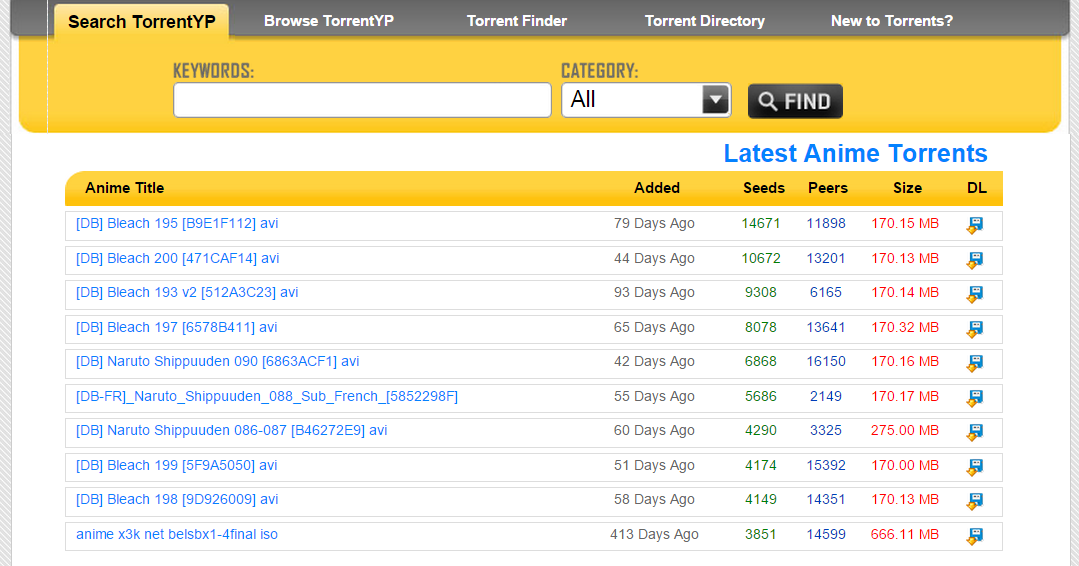Image resolution: width=1079 pixels, height=566 pixels.
Task: Click the Anime Title column header
Action: coord(125,188)
